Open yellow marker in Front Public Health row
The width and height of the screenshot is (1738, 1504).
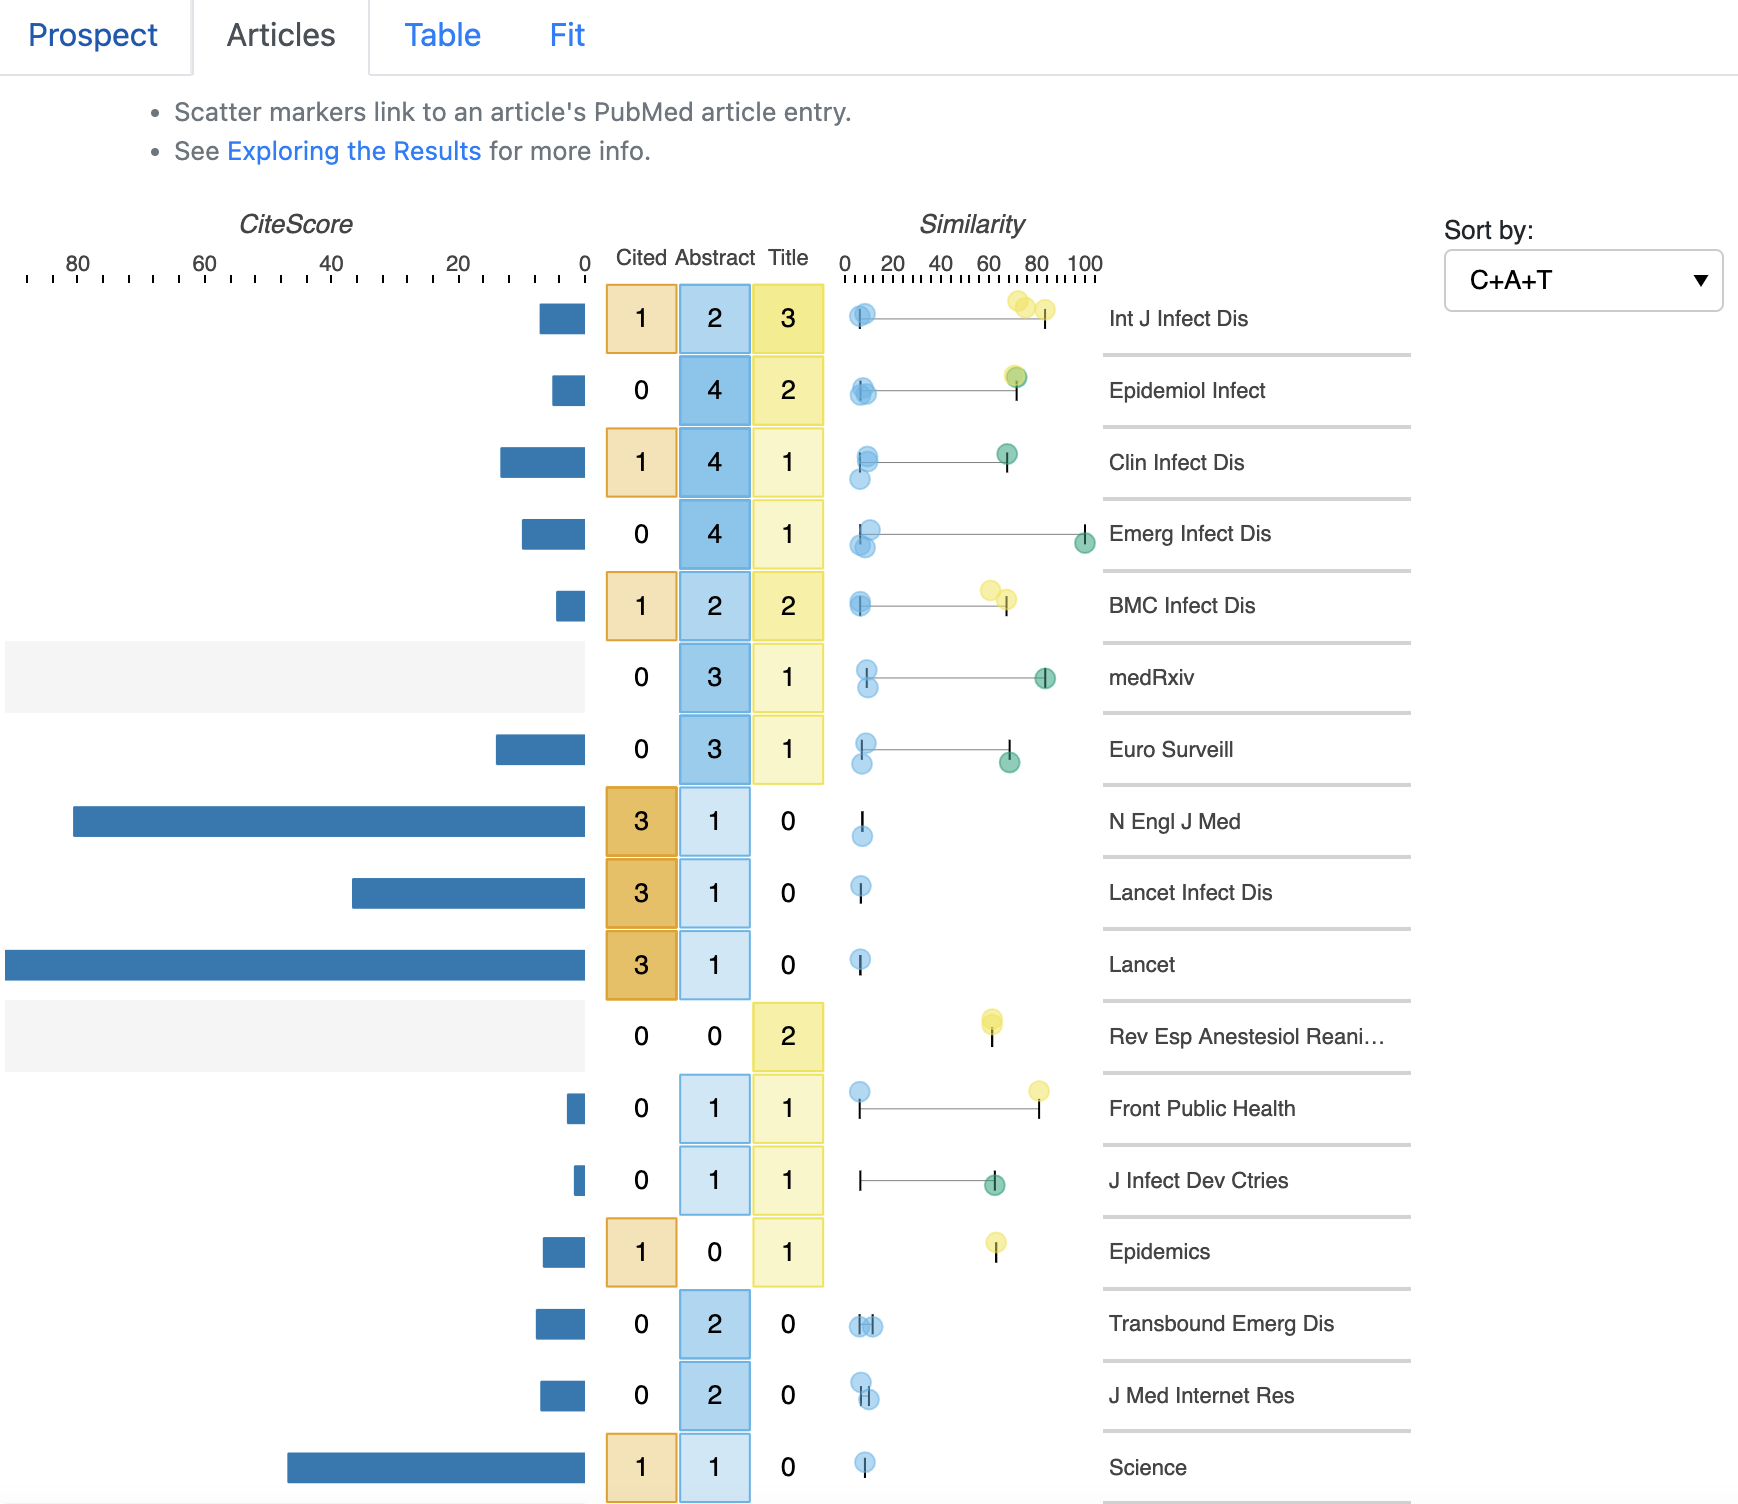click(1039, 1091)
